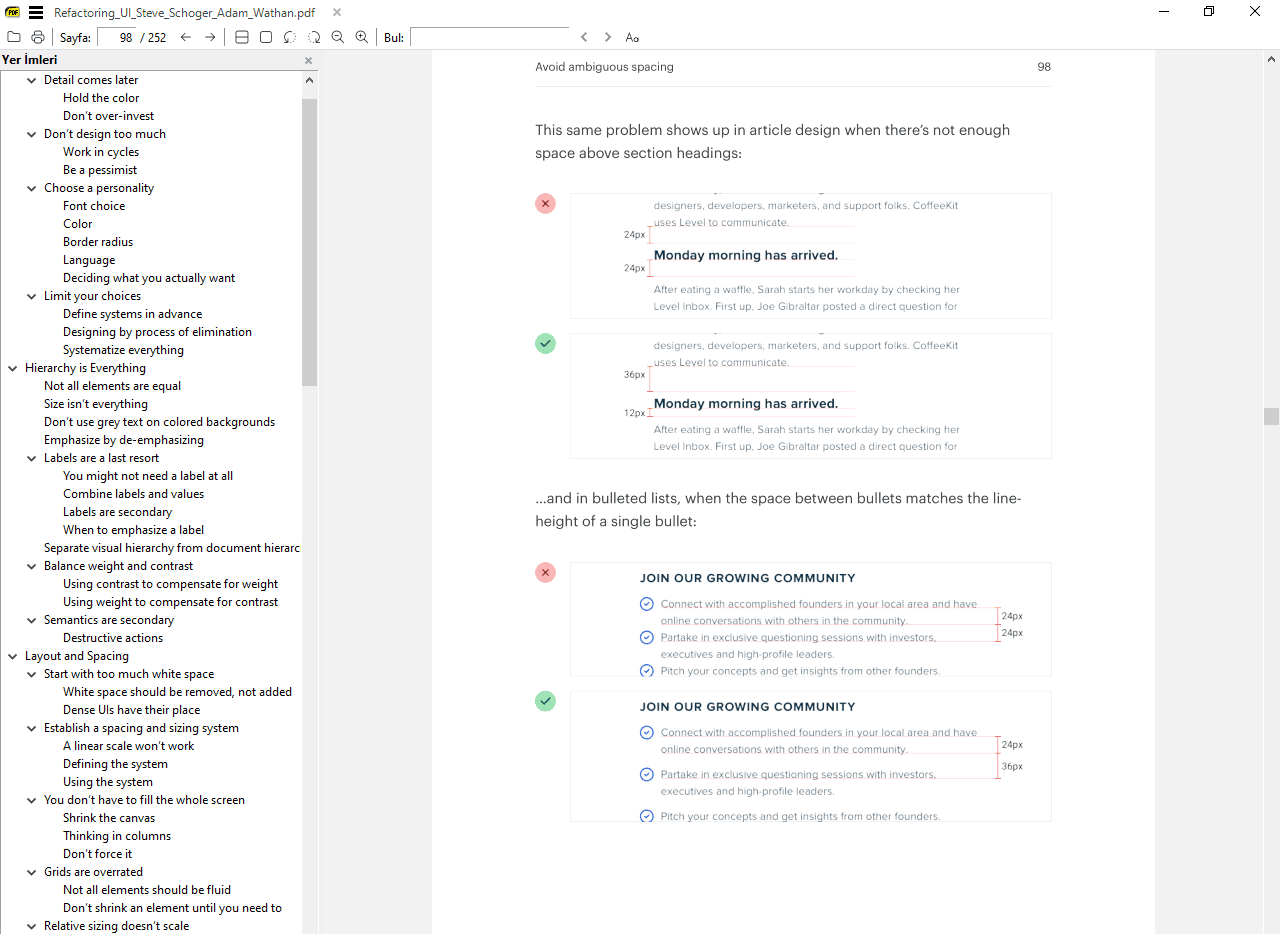This screenshot has width=1280, height=934.
Task: Close the Yer İmleri bookmarks panel
Action: [308, 60]
